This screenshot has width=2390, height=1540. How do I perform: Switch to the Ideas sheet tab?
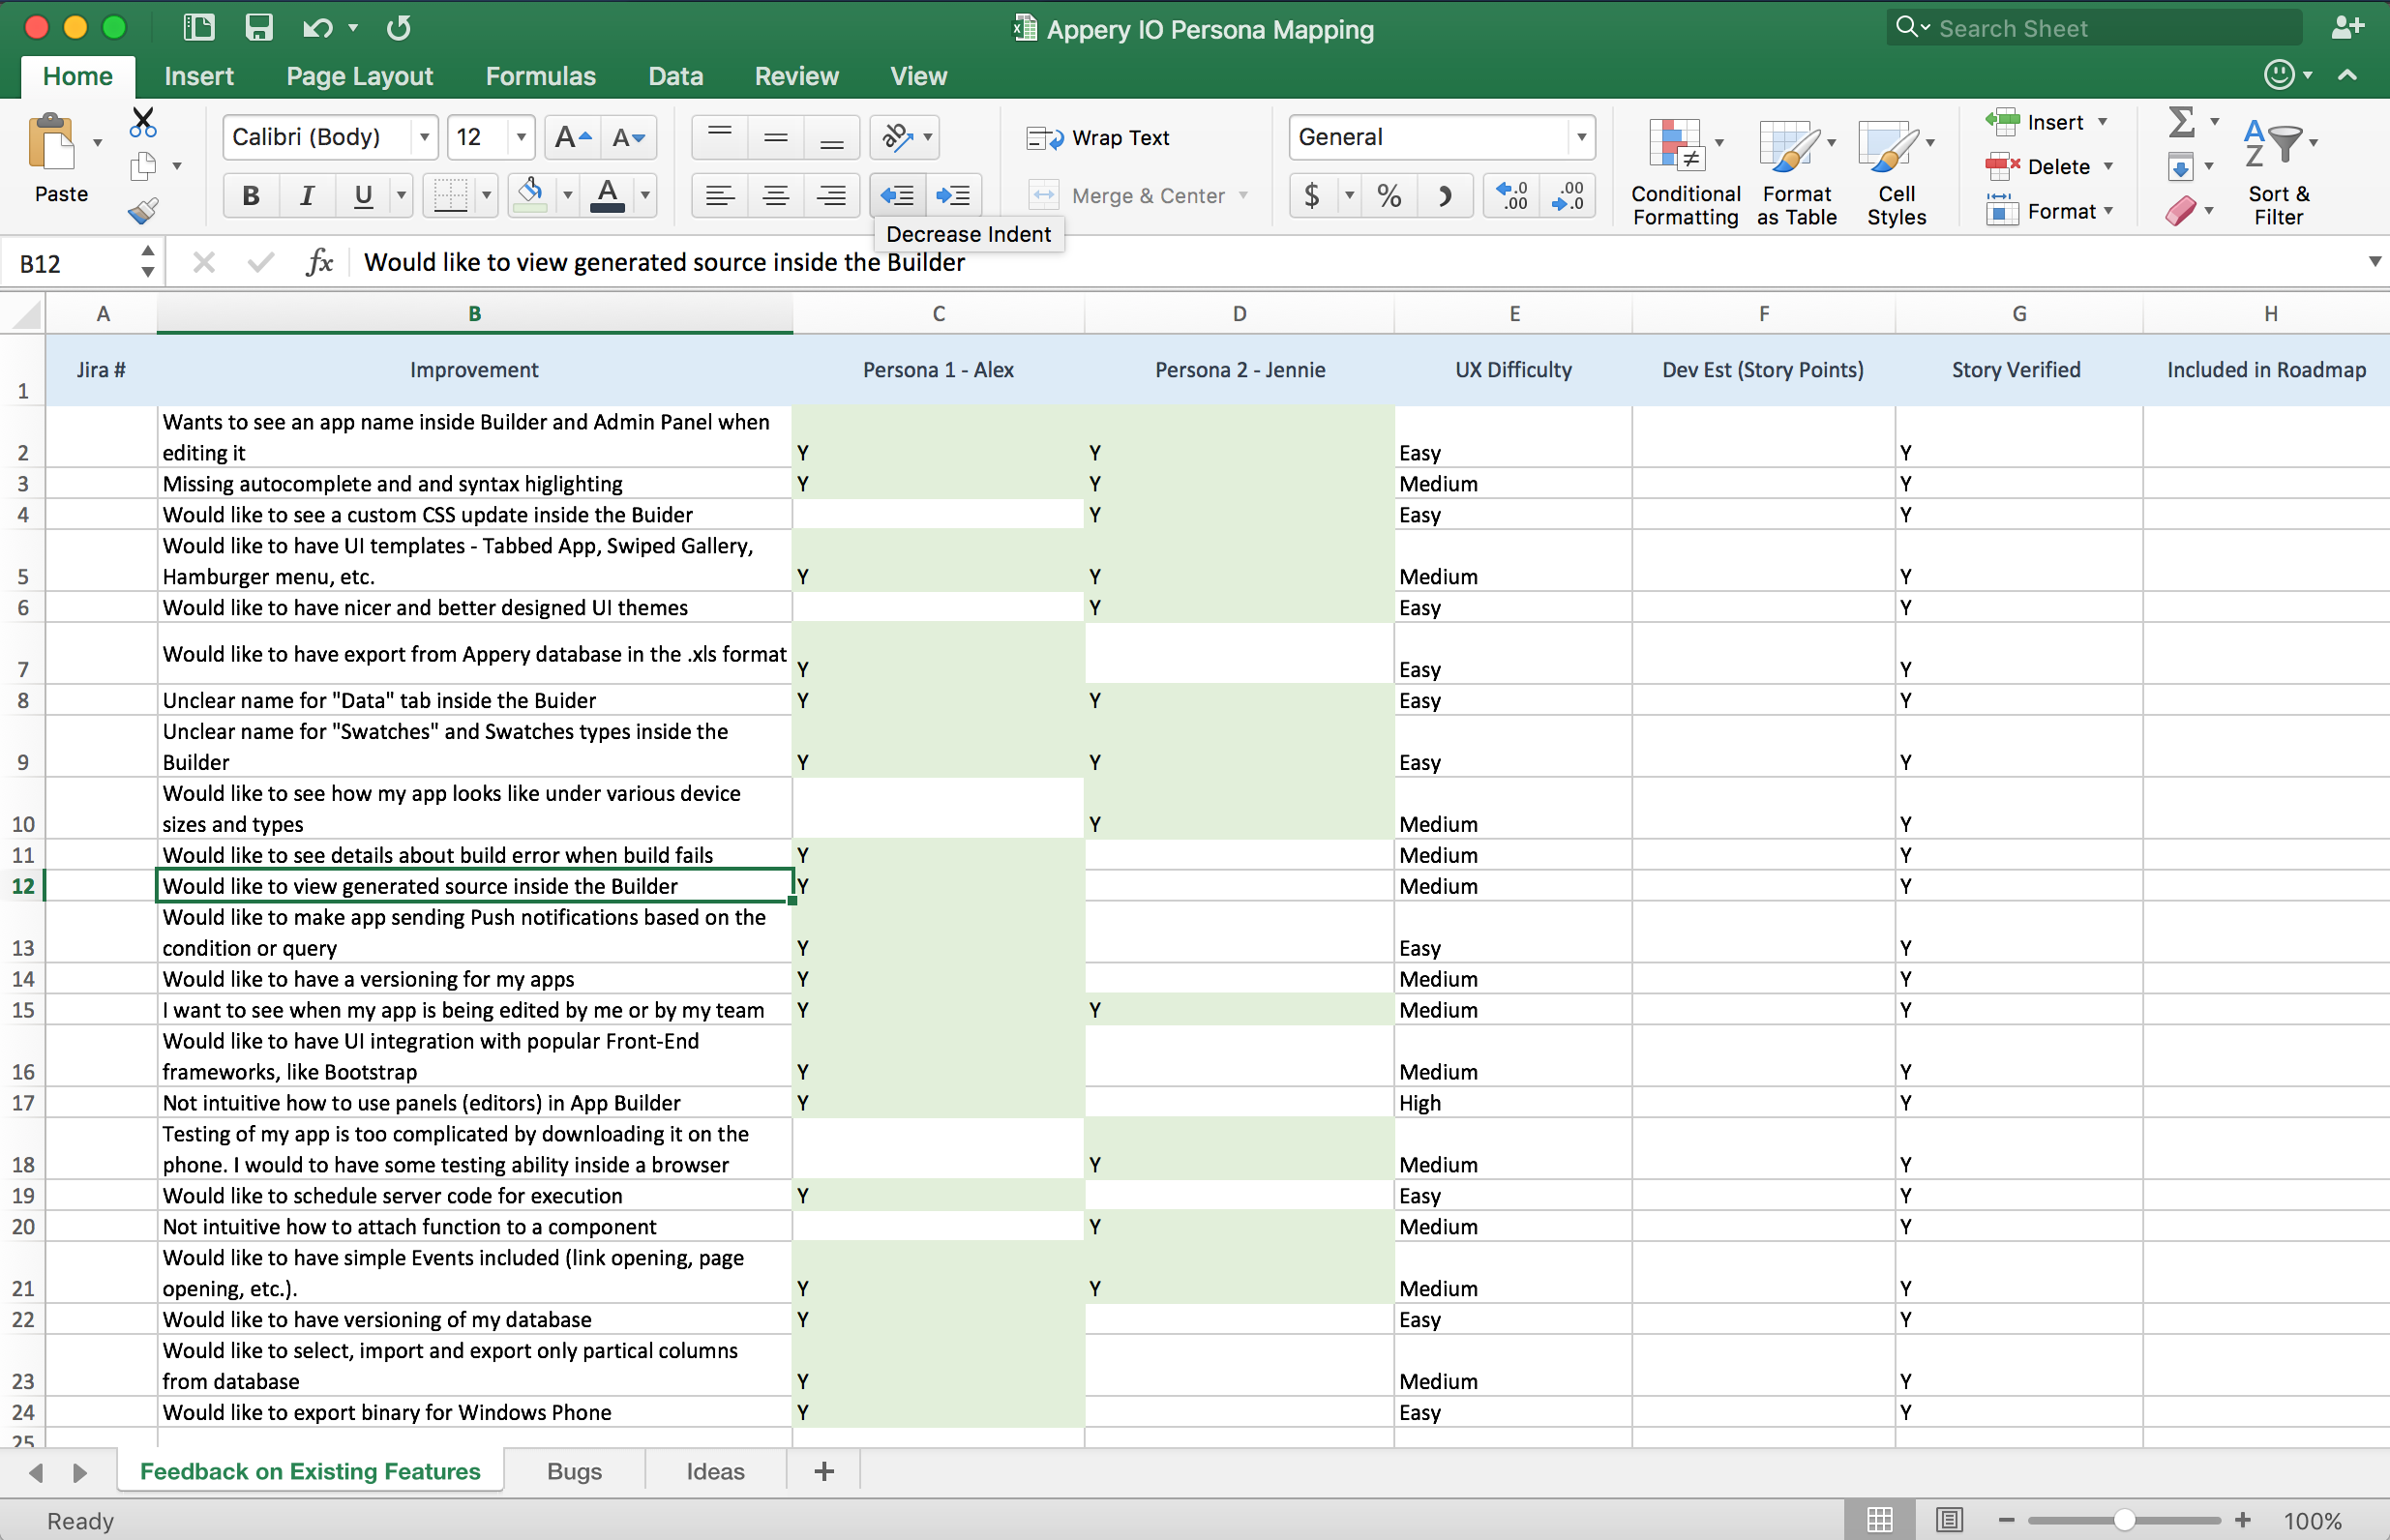point(715,1471)
